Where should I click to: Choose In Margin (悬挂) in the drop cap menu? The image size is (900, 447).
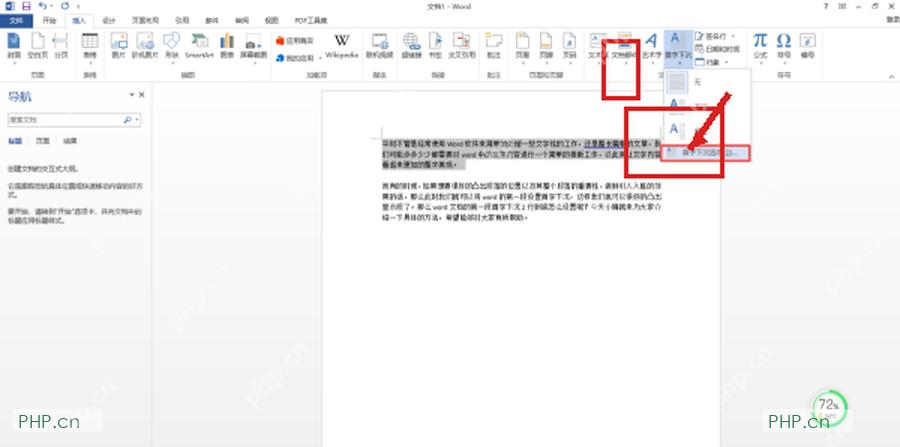pyautogui.click(x=707, y=130)
